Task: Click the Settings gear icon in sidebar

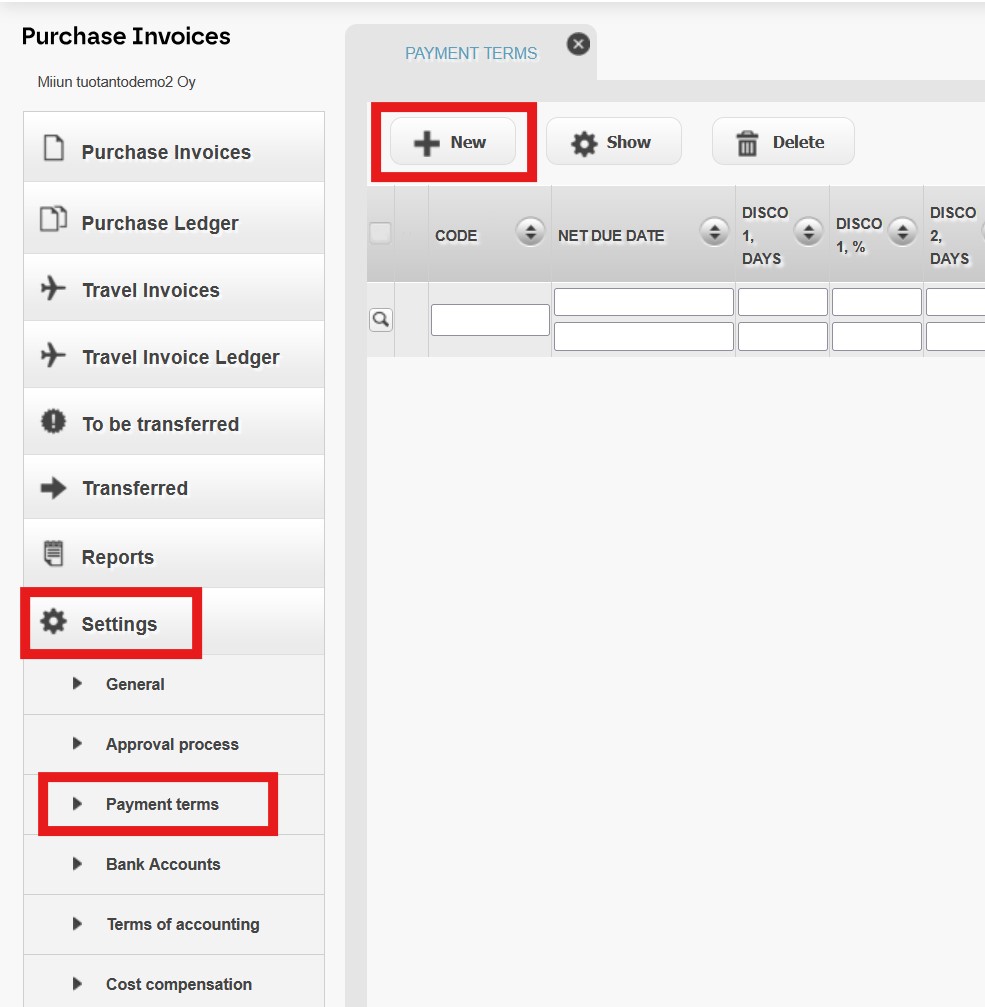Action: 53,622
